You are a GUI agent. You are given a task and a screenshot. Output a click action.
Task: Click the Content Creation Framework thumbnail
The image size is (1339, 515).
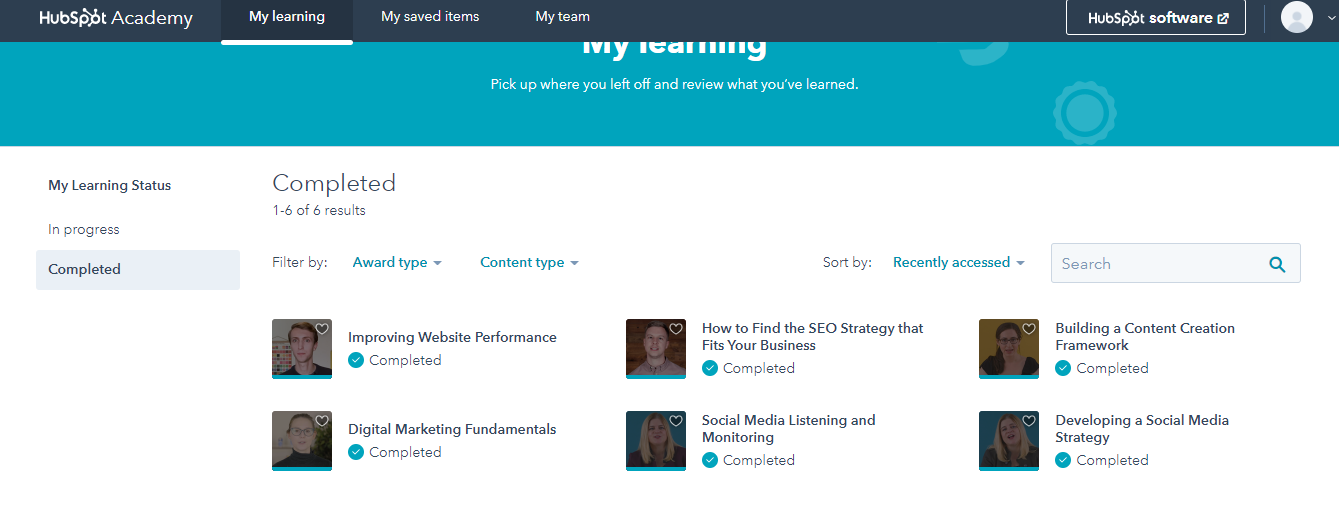pos(1009,349)
